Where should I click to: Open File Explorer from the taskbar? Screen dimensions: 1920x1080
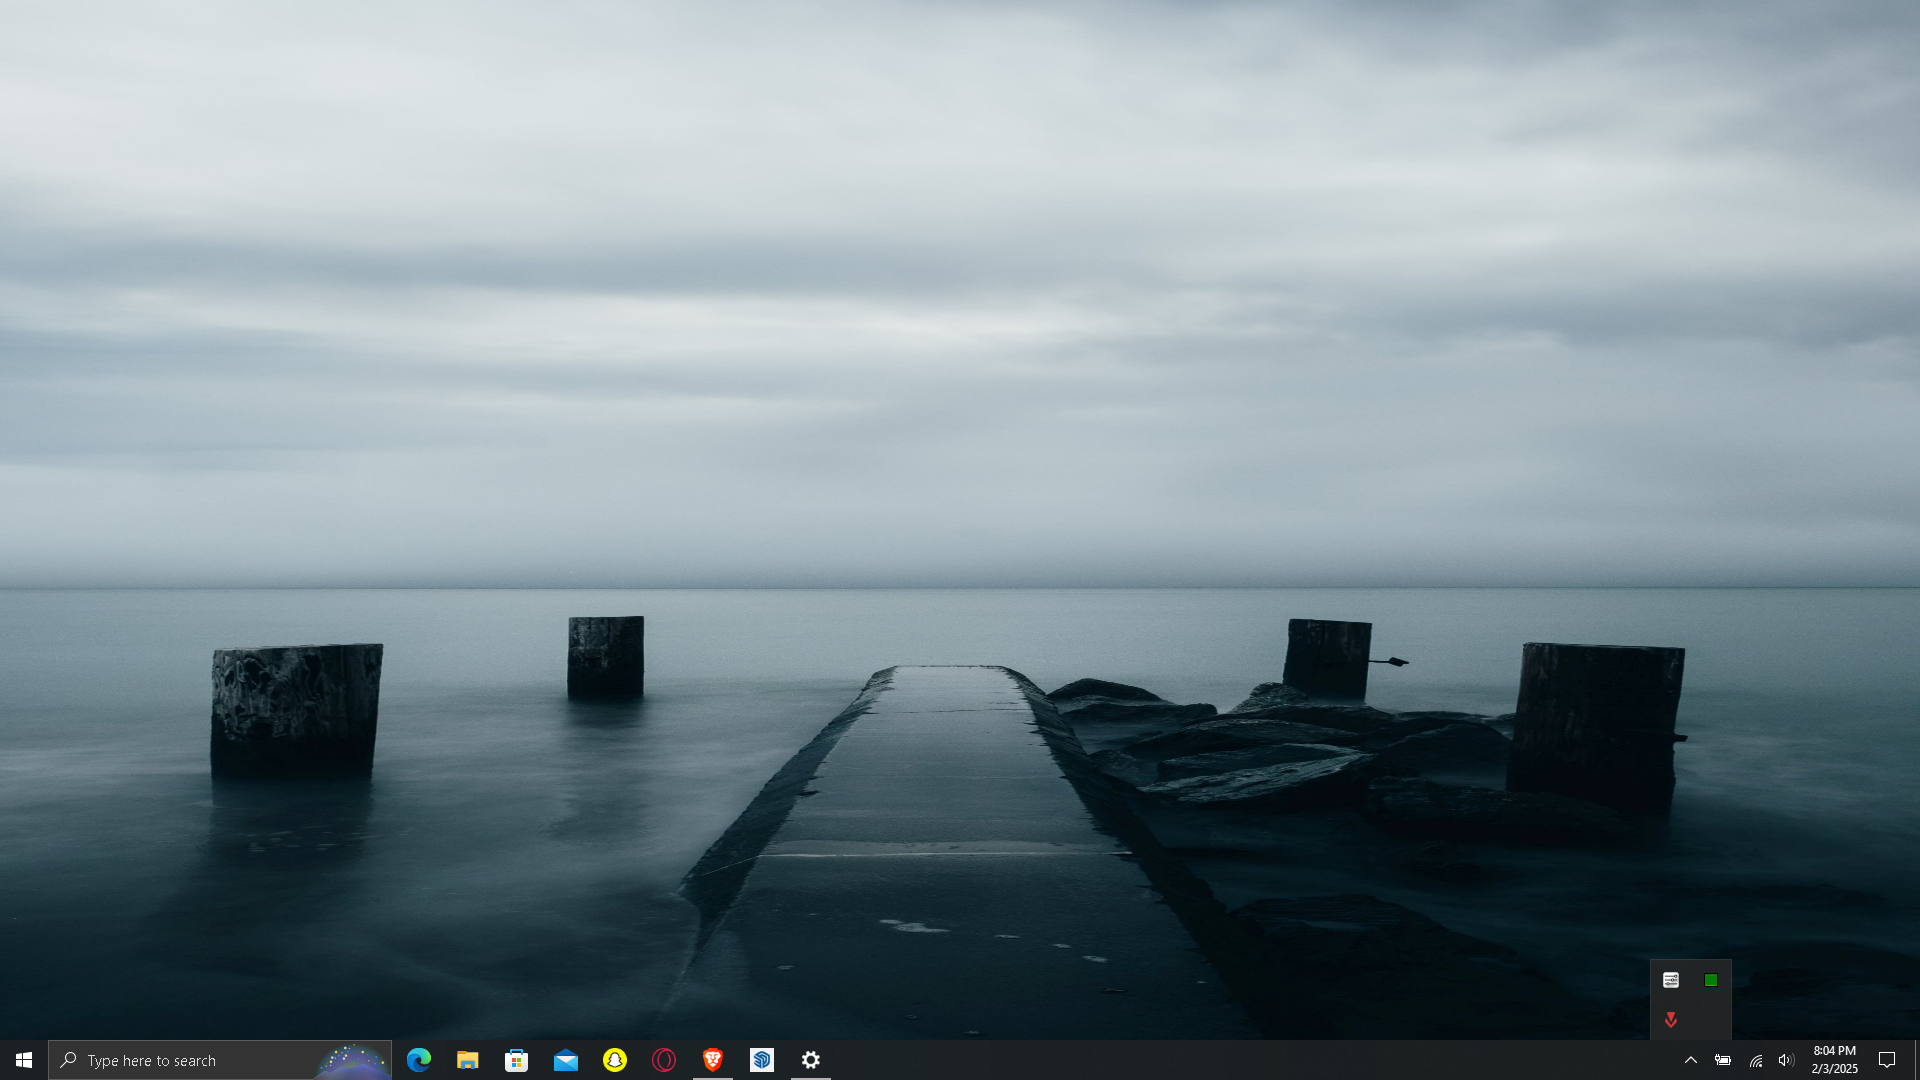coord(468,1060)
